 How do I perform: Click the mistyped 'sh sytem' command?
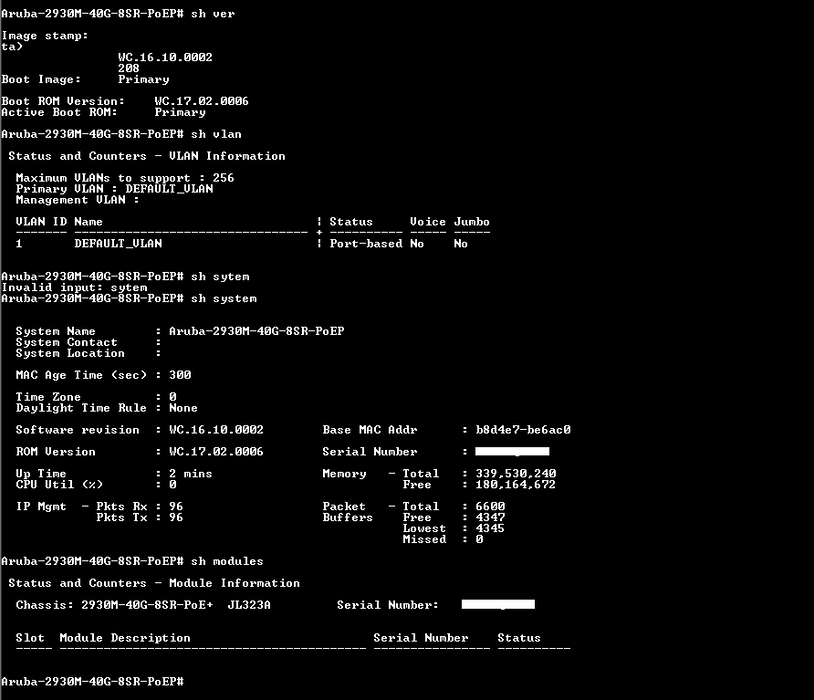(220, 277)
